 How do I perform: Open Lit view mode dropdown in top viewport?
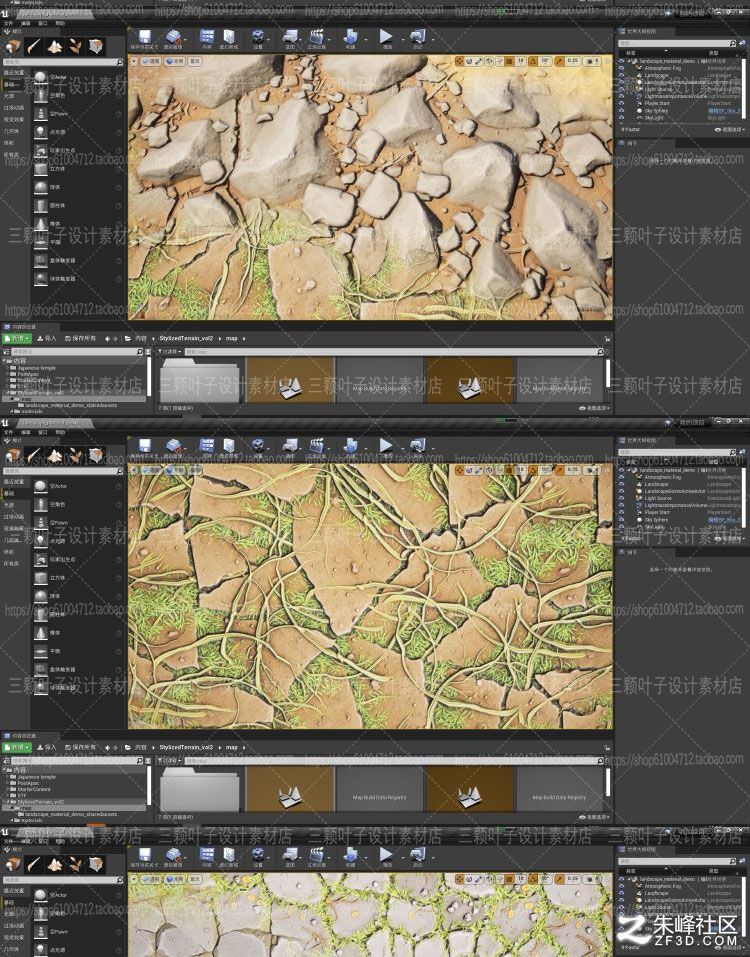click(174, 61)
